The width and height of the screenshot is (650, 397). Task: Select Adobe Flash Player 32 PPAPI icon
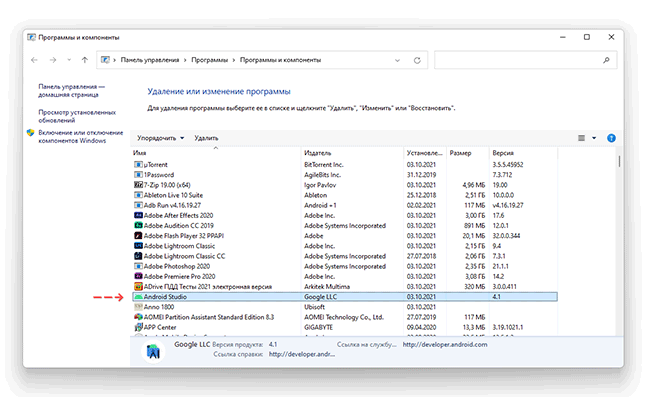(x=138, y=236)
